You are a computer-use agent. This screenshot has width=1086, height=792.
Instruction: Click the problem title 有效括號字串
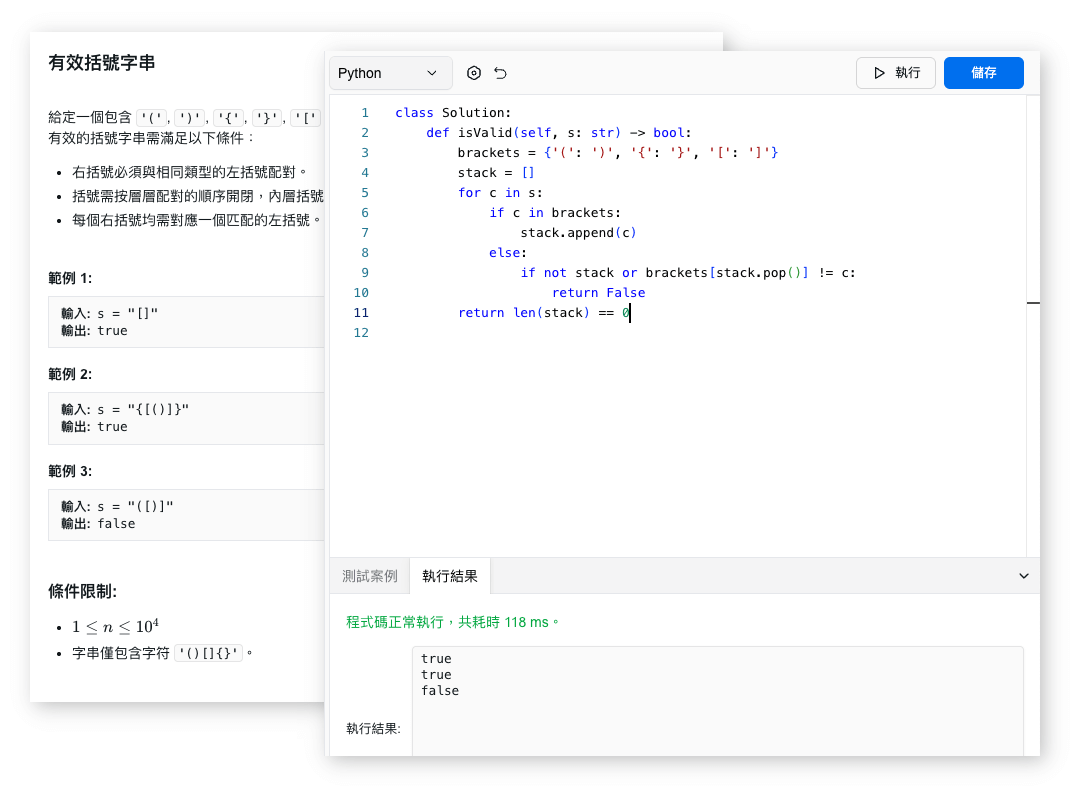(x=102, y=63)
